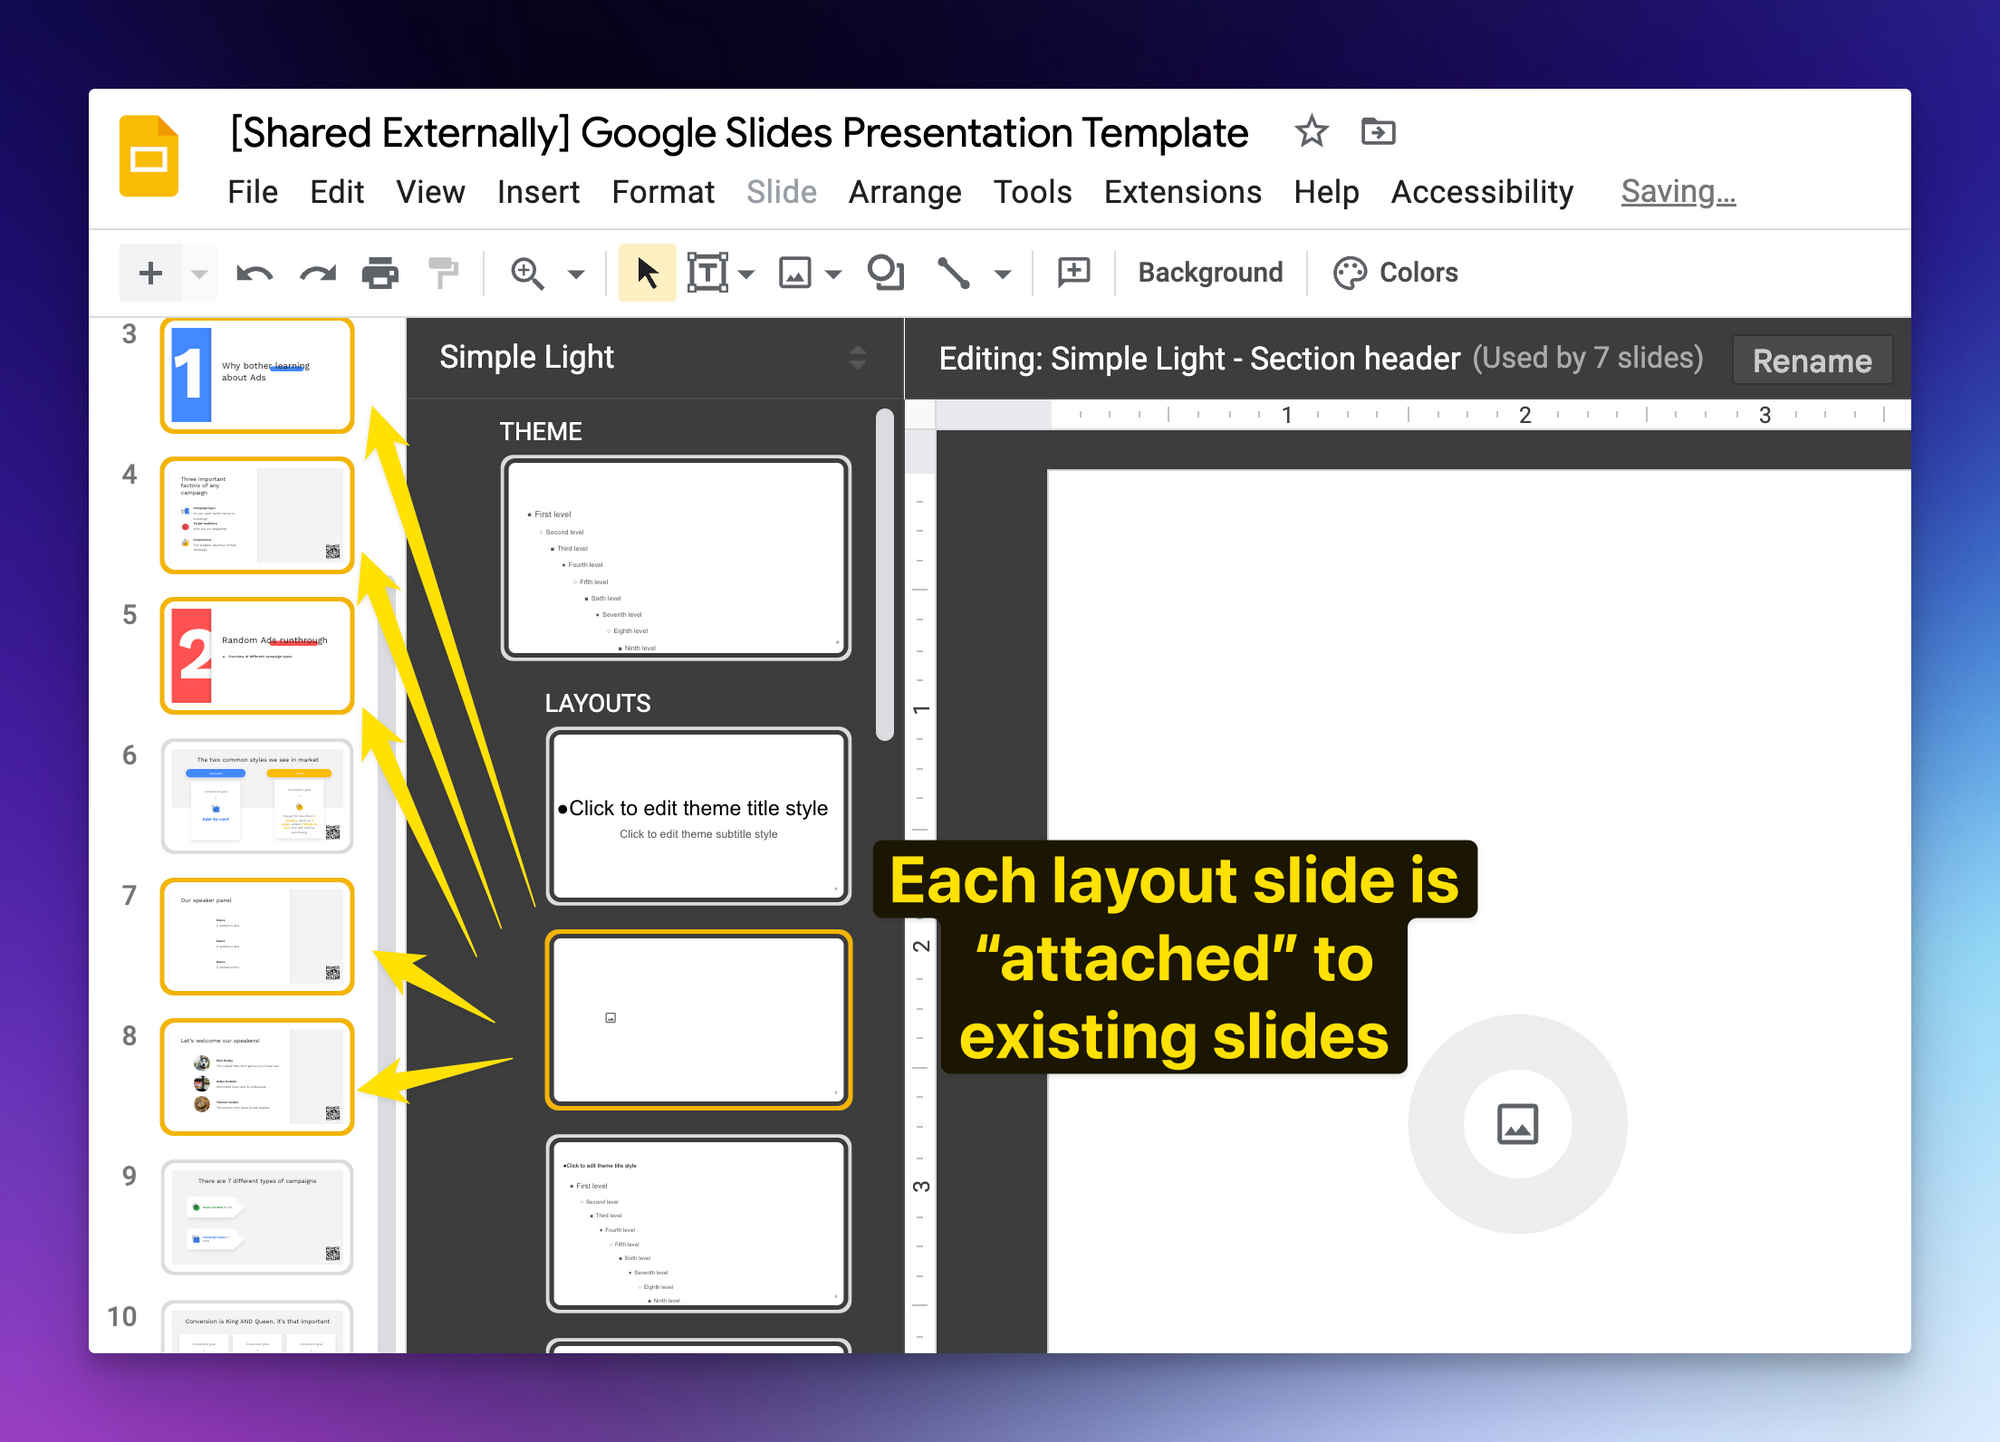Star this presentation
This screenshot has width=2000, height=1442.
point(1311,131)
